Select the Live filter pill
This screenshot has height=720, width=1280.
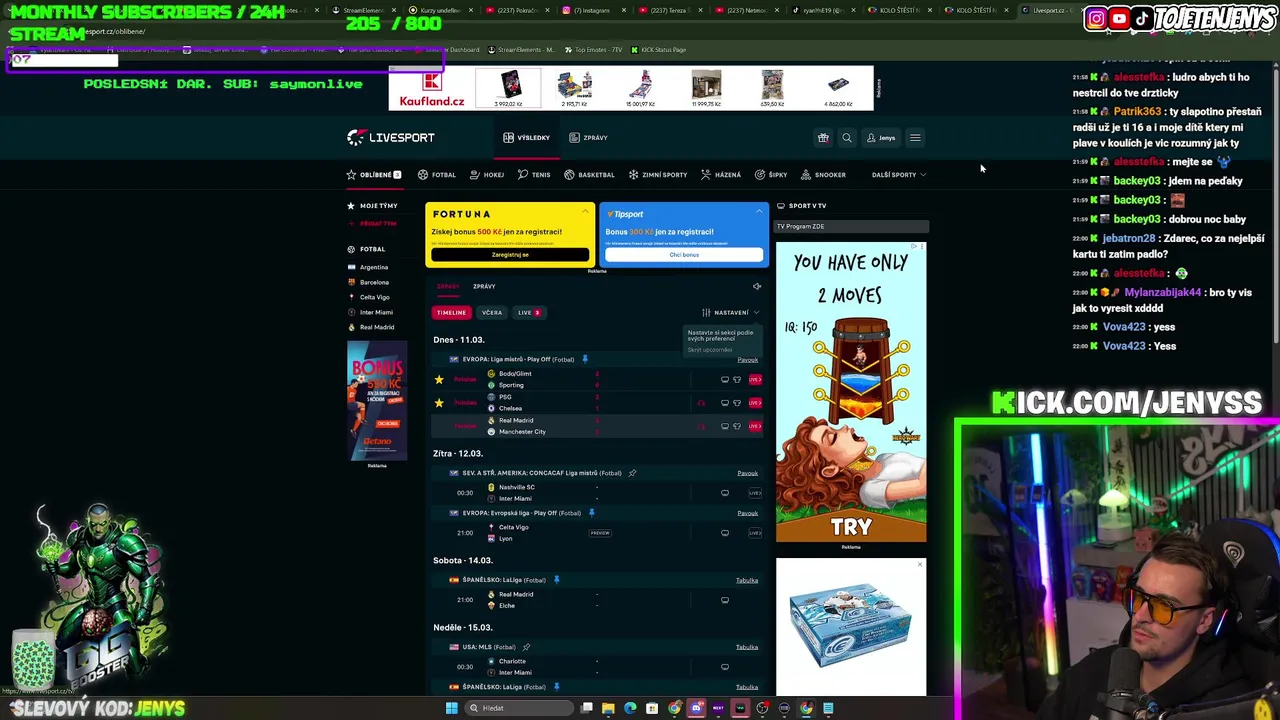click(528, 313)
